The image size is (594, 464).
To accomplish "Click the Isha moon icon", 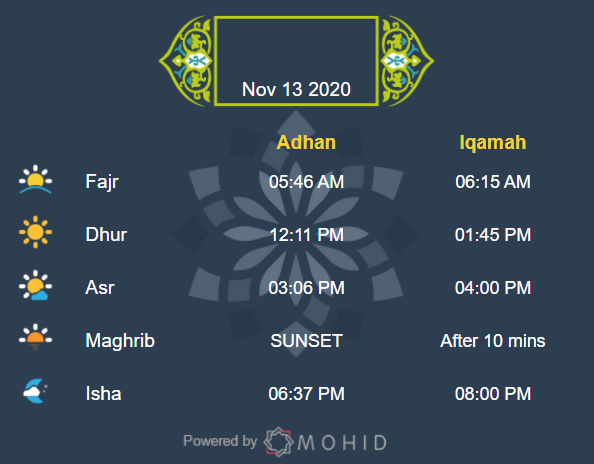I will pyautogui.click(x=35, y=391).
